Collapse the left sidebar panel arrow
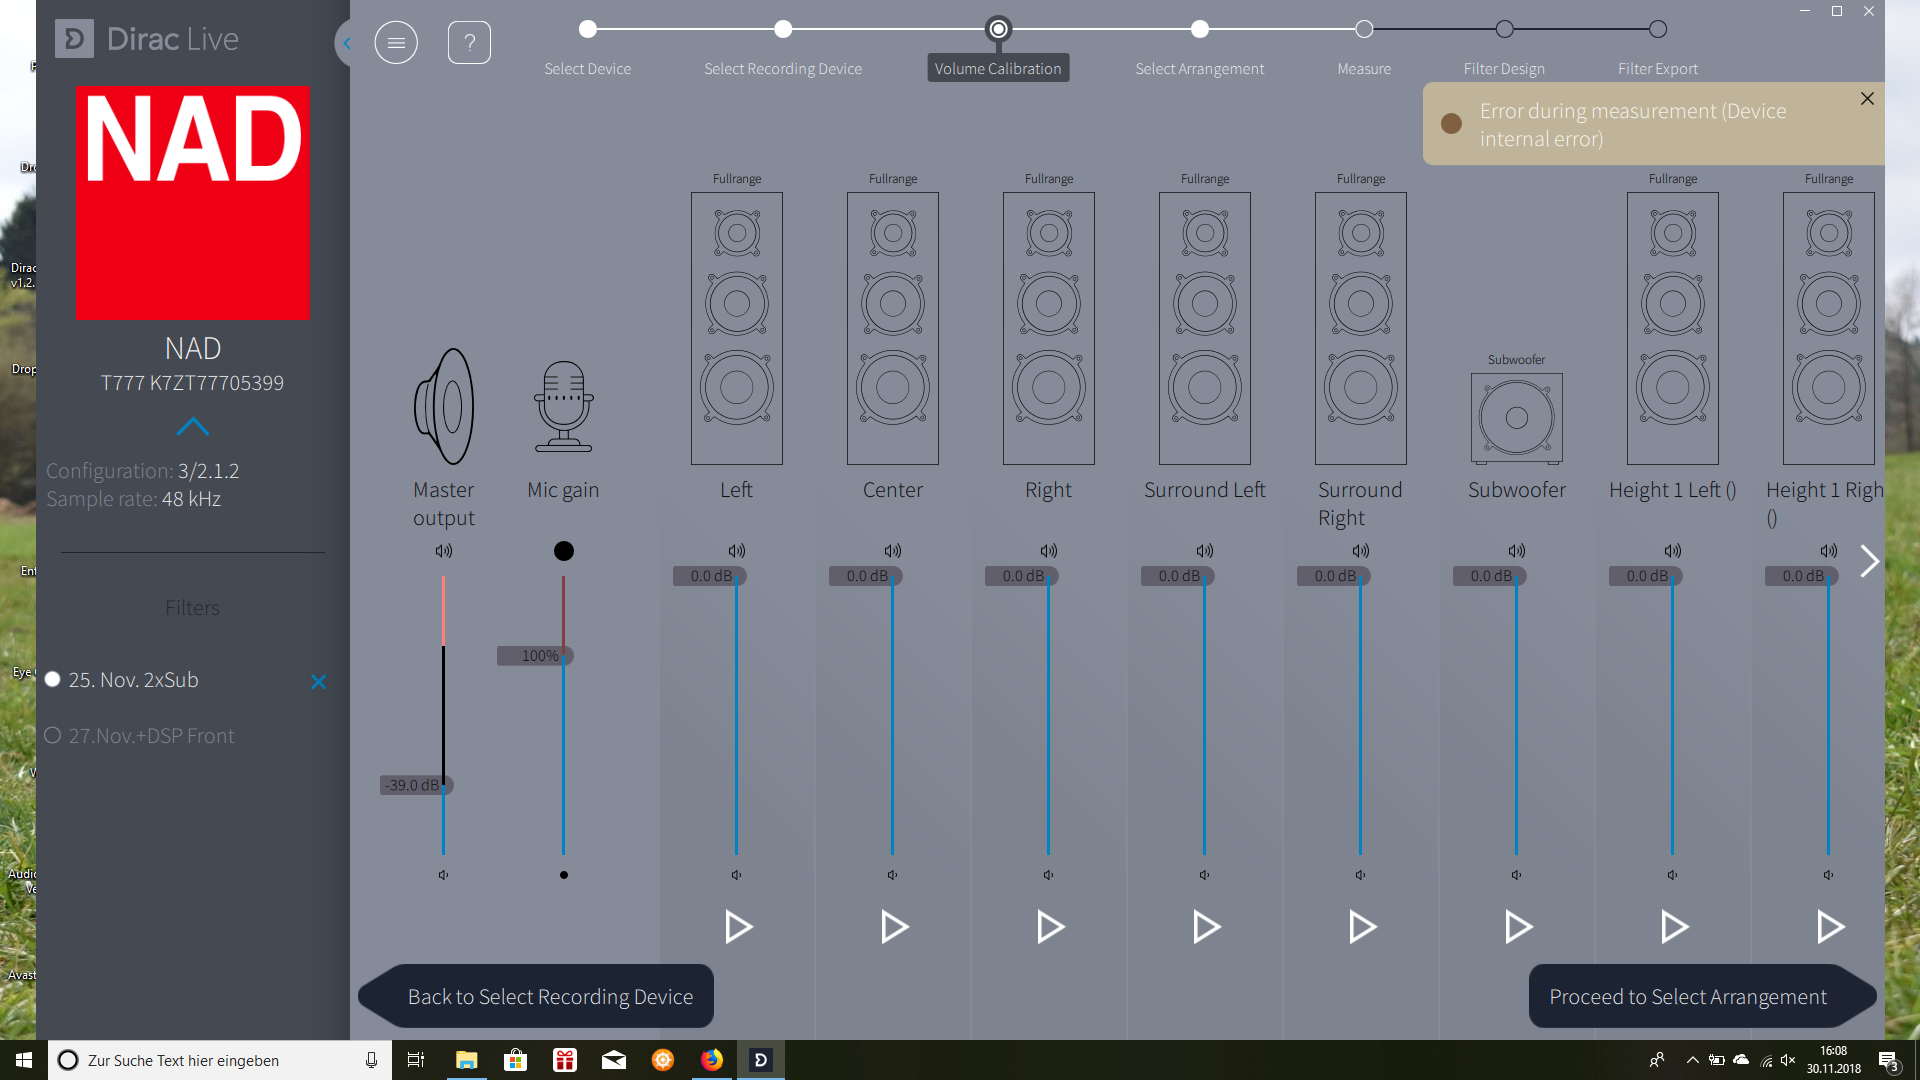Viewport: 1920px width, 1080px height. 346,43
